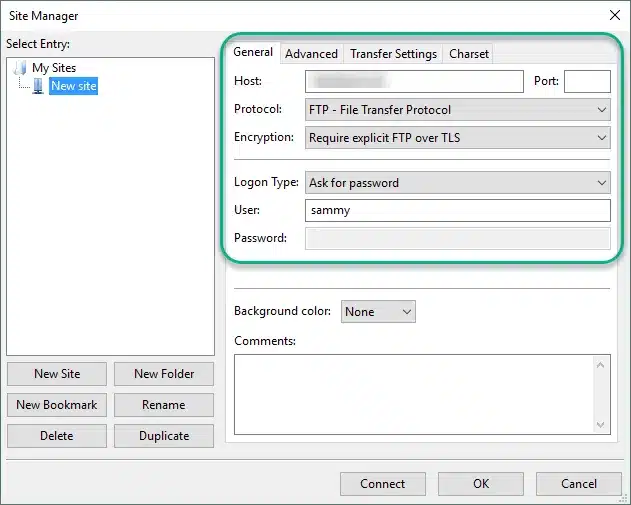Image resolution: width=631 pixels, height=505 pixels.
Task: Confirm with the OK button
Action: point(481,484)
